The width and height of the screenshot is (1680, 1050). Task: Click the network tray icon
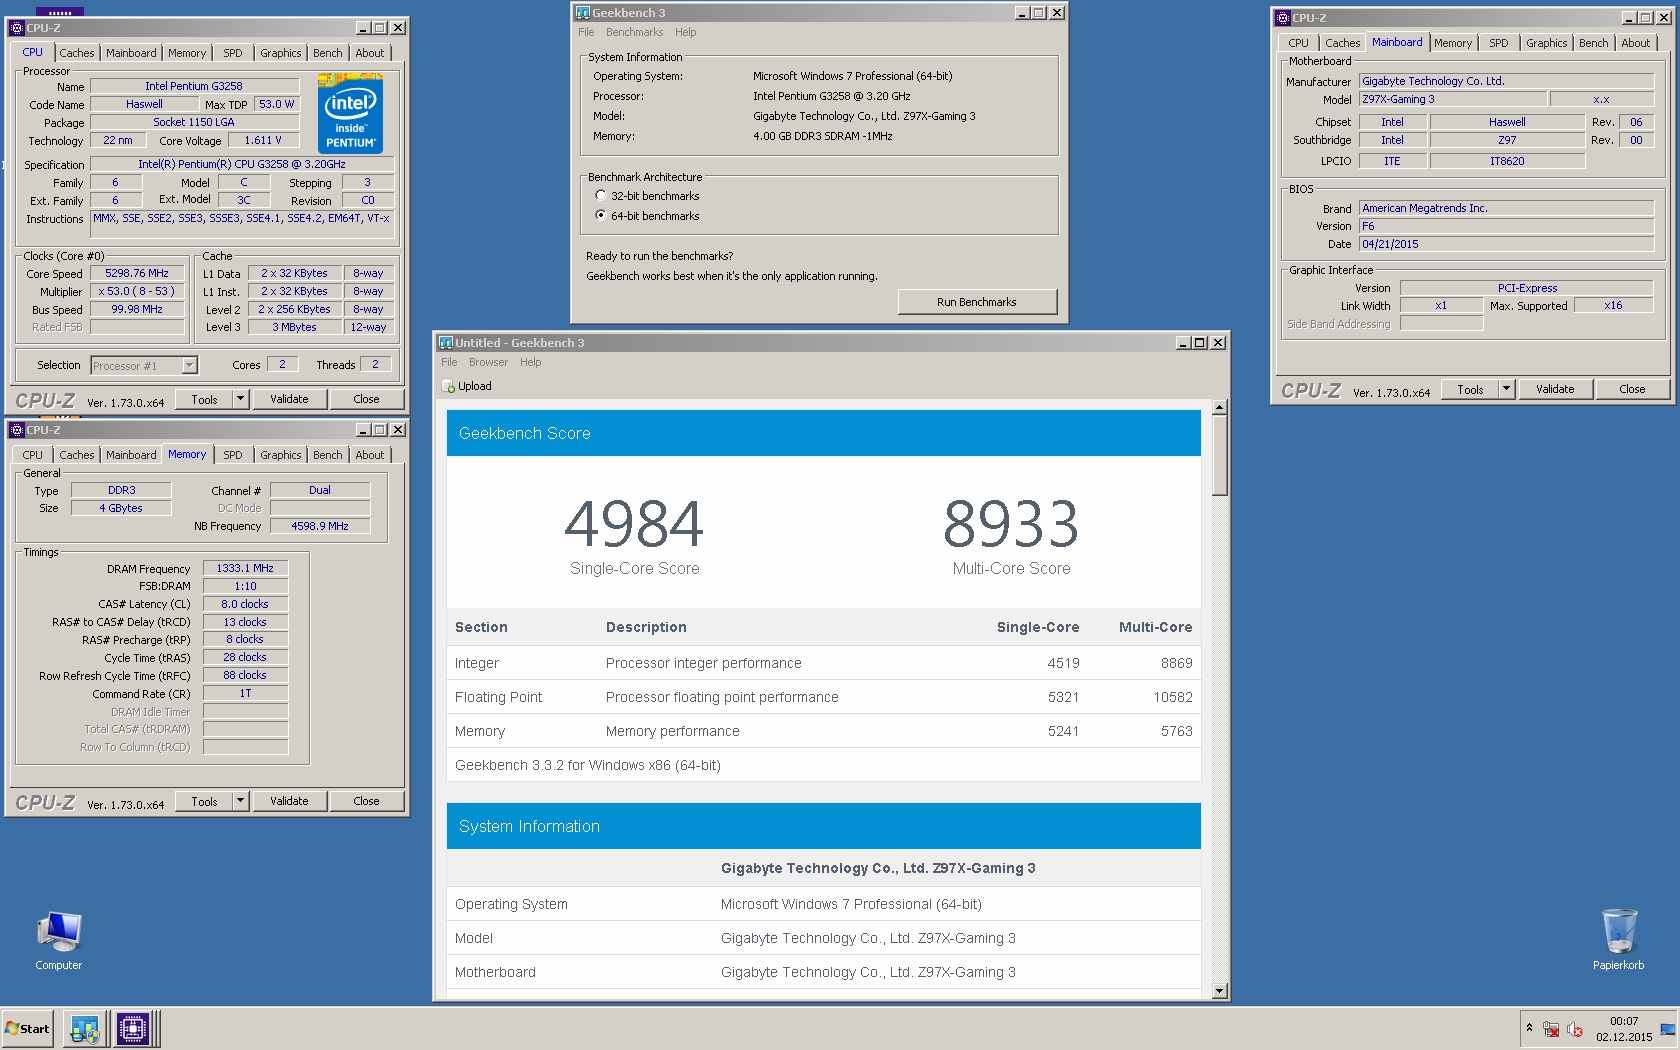tap(1551, 1029)
